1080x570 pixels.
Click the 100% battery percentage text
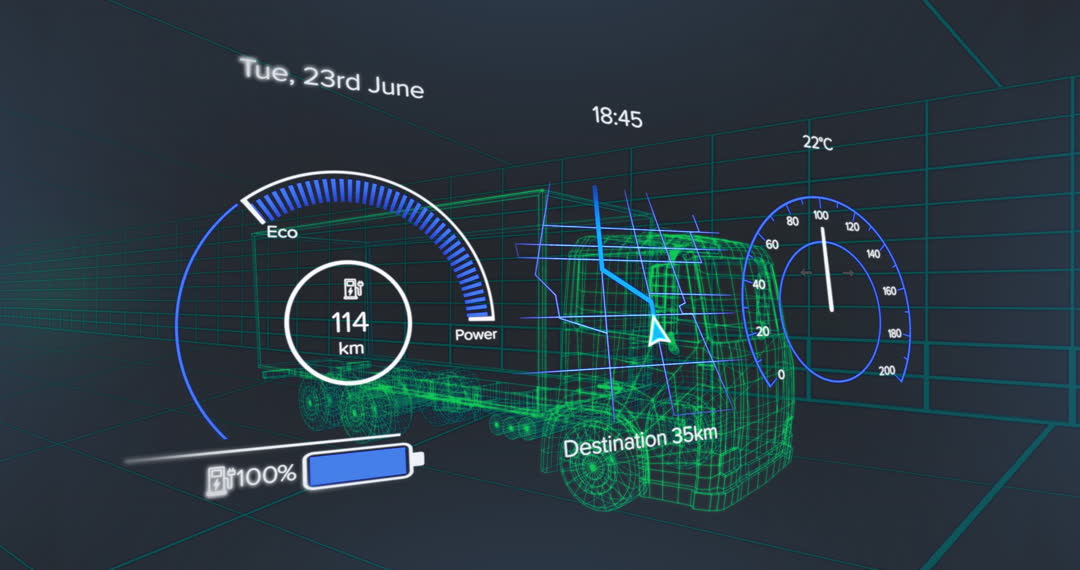tap(265, 474)
